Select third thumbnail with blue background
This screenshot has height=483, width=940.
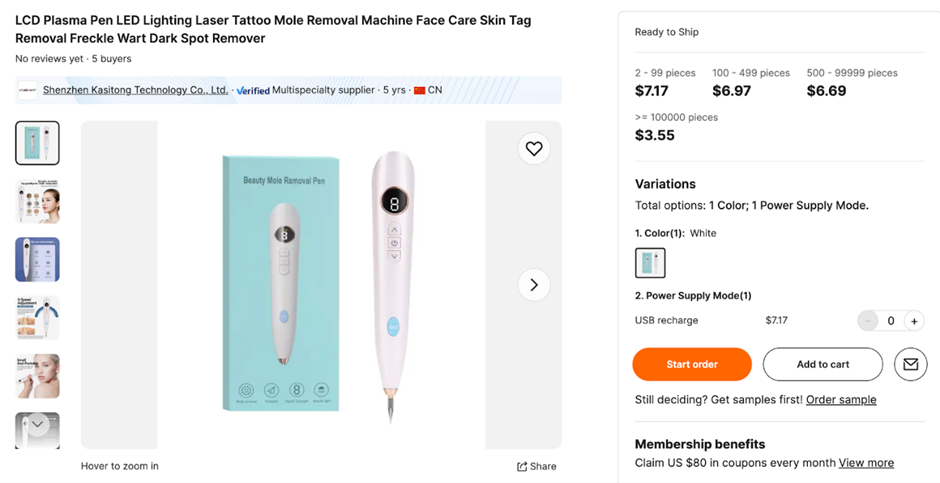point(38,259)
